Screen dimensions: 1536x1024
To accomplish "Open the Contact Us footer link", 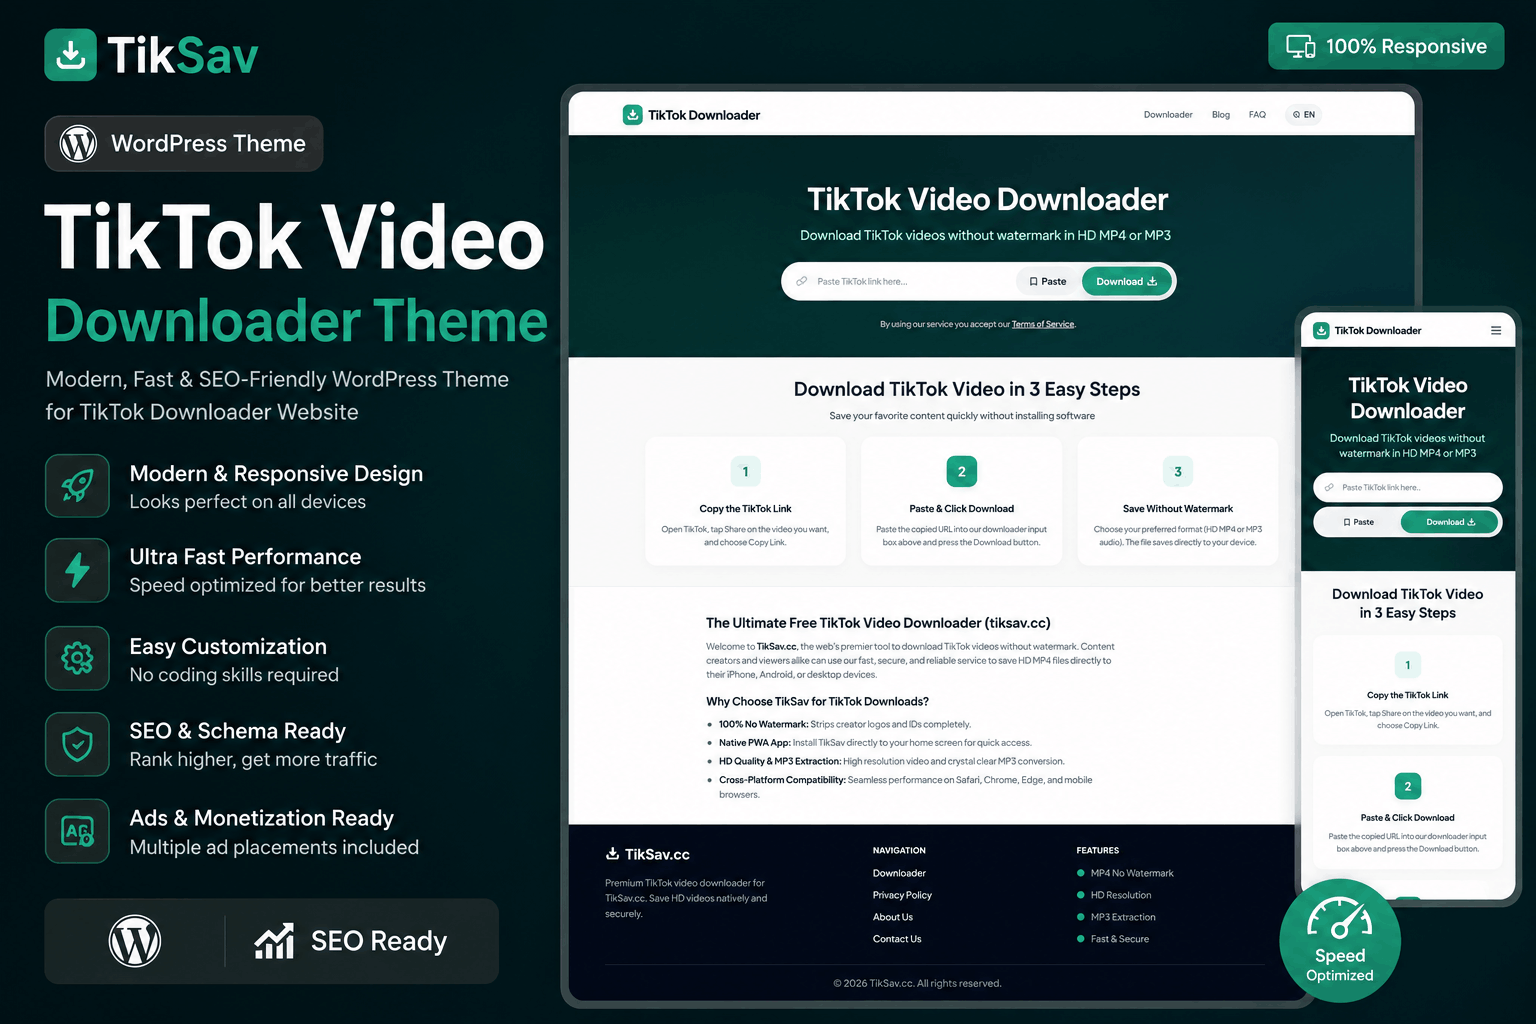I will (x=897, y=939).
